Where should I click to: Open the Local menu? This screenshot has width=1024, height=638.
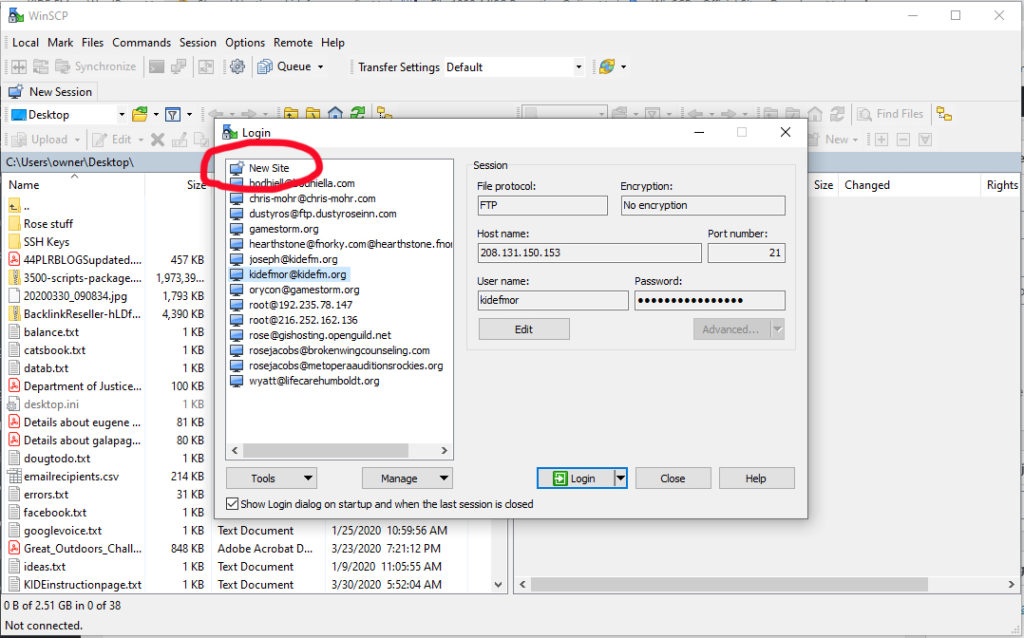[x=25, y=42]
